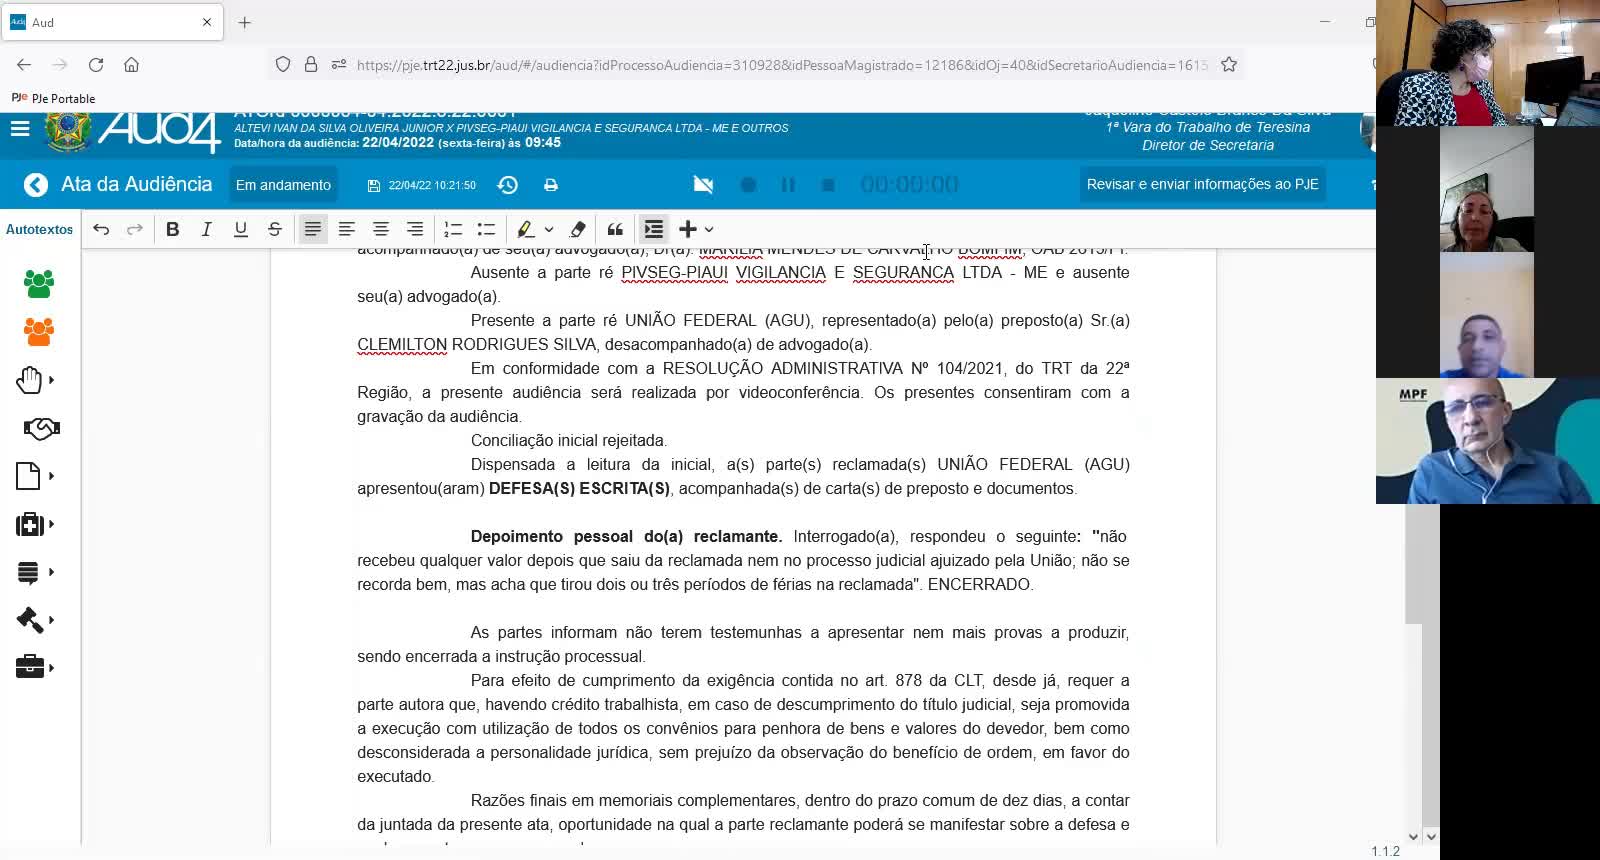Screen dimensions: 1600x860
Task: Open the version history clock icon
Action: point(508,185)
